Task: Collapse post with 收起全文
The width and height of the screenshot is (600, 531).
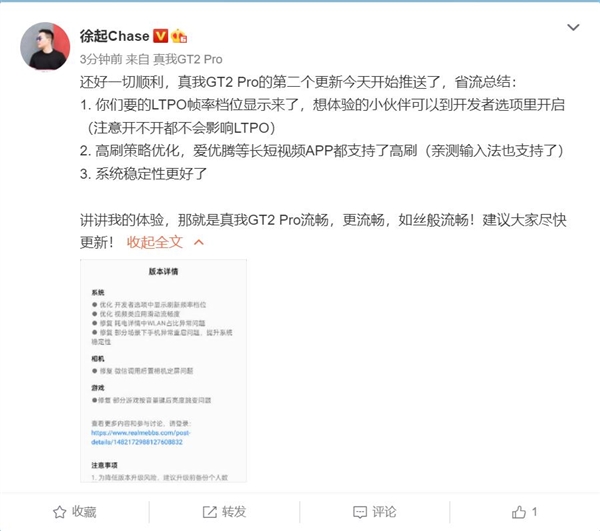Action: (x=155, y=242)
